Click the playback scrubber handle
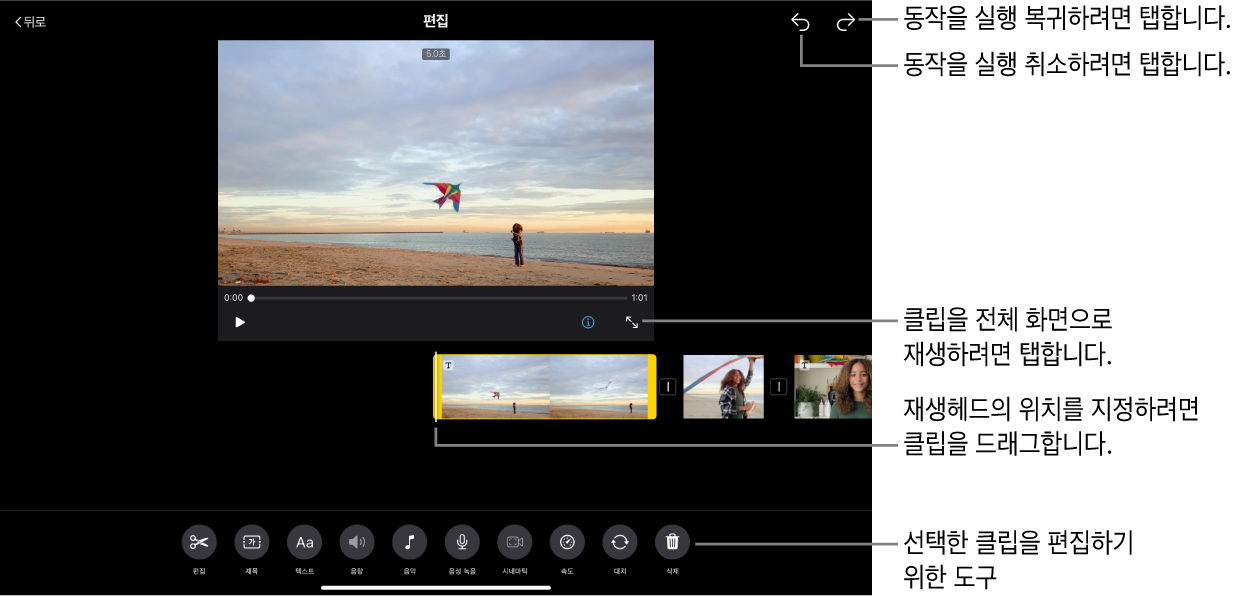 [251, 298]
